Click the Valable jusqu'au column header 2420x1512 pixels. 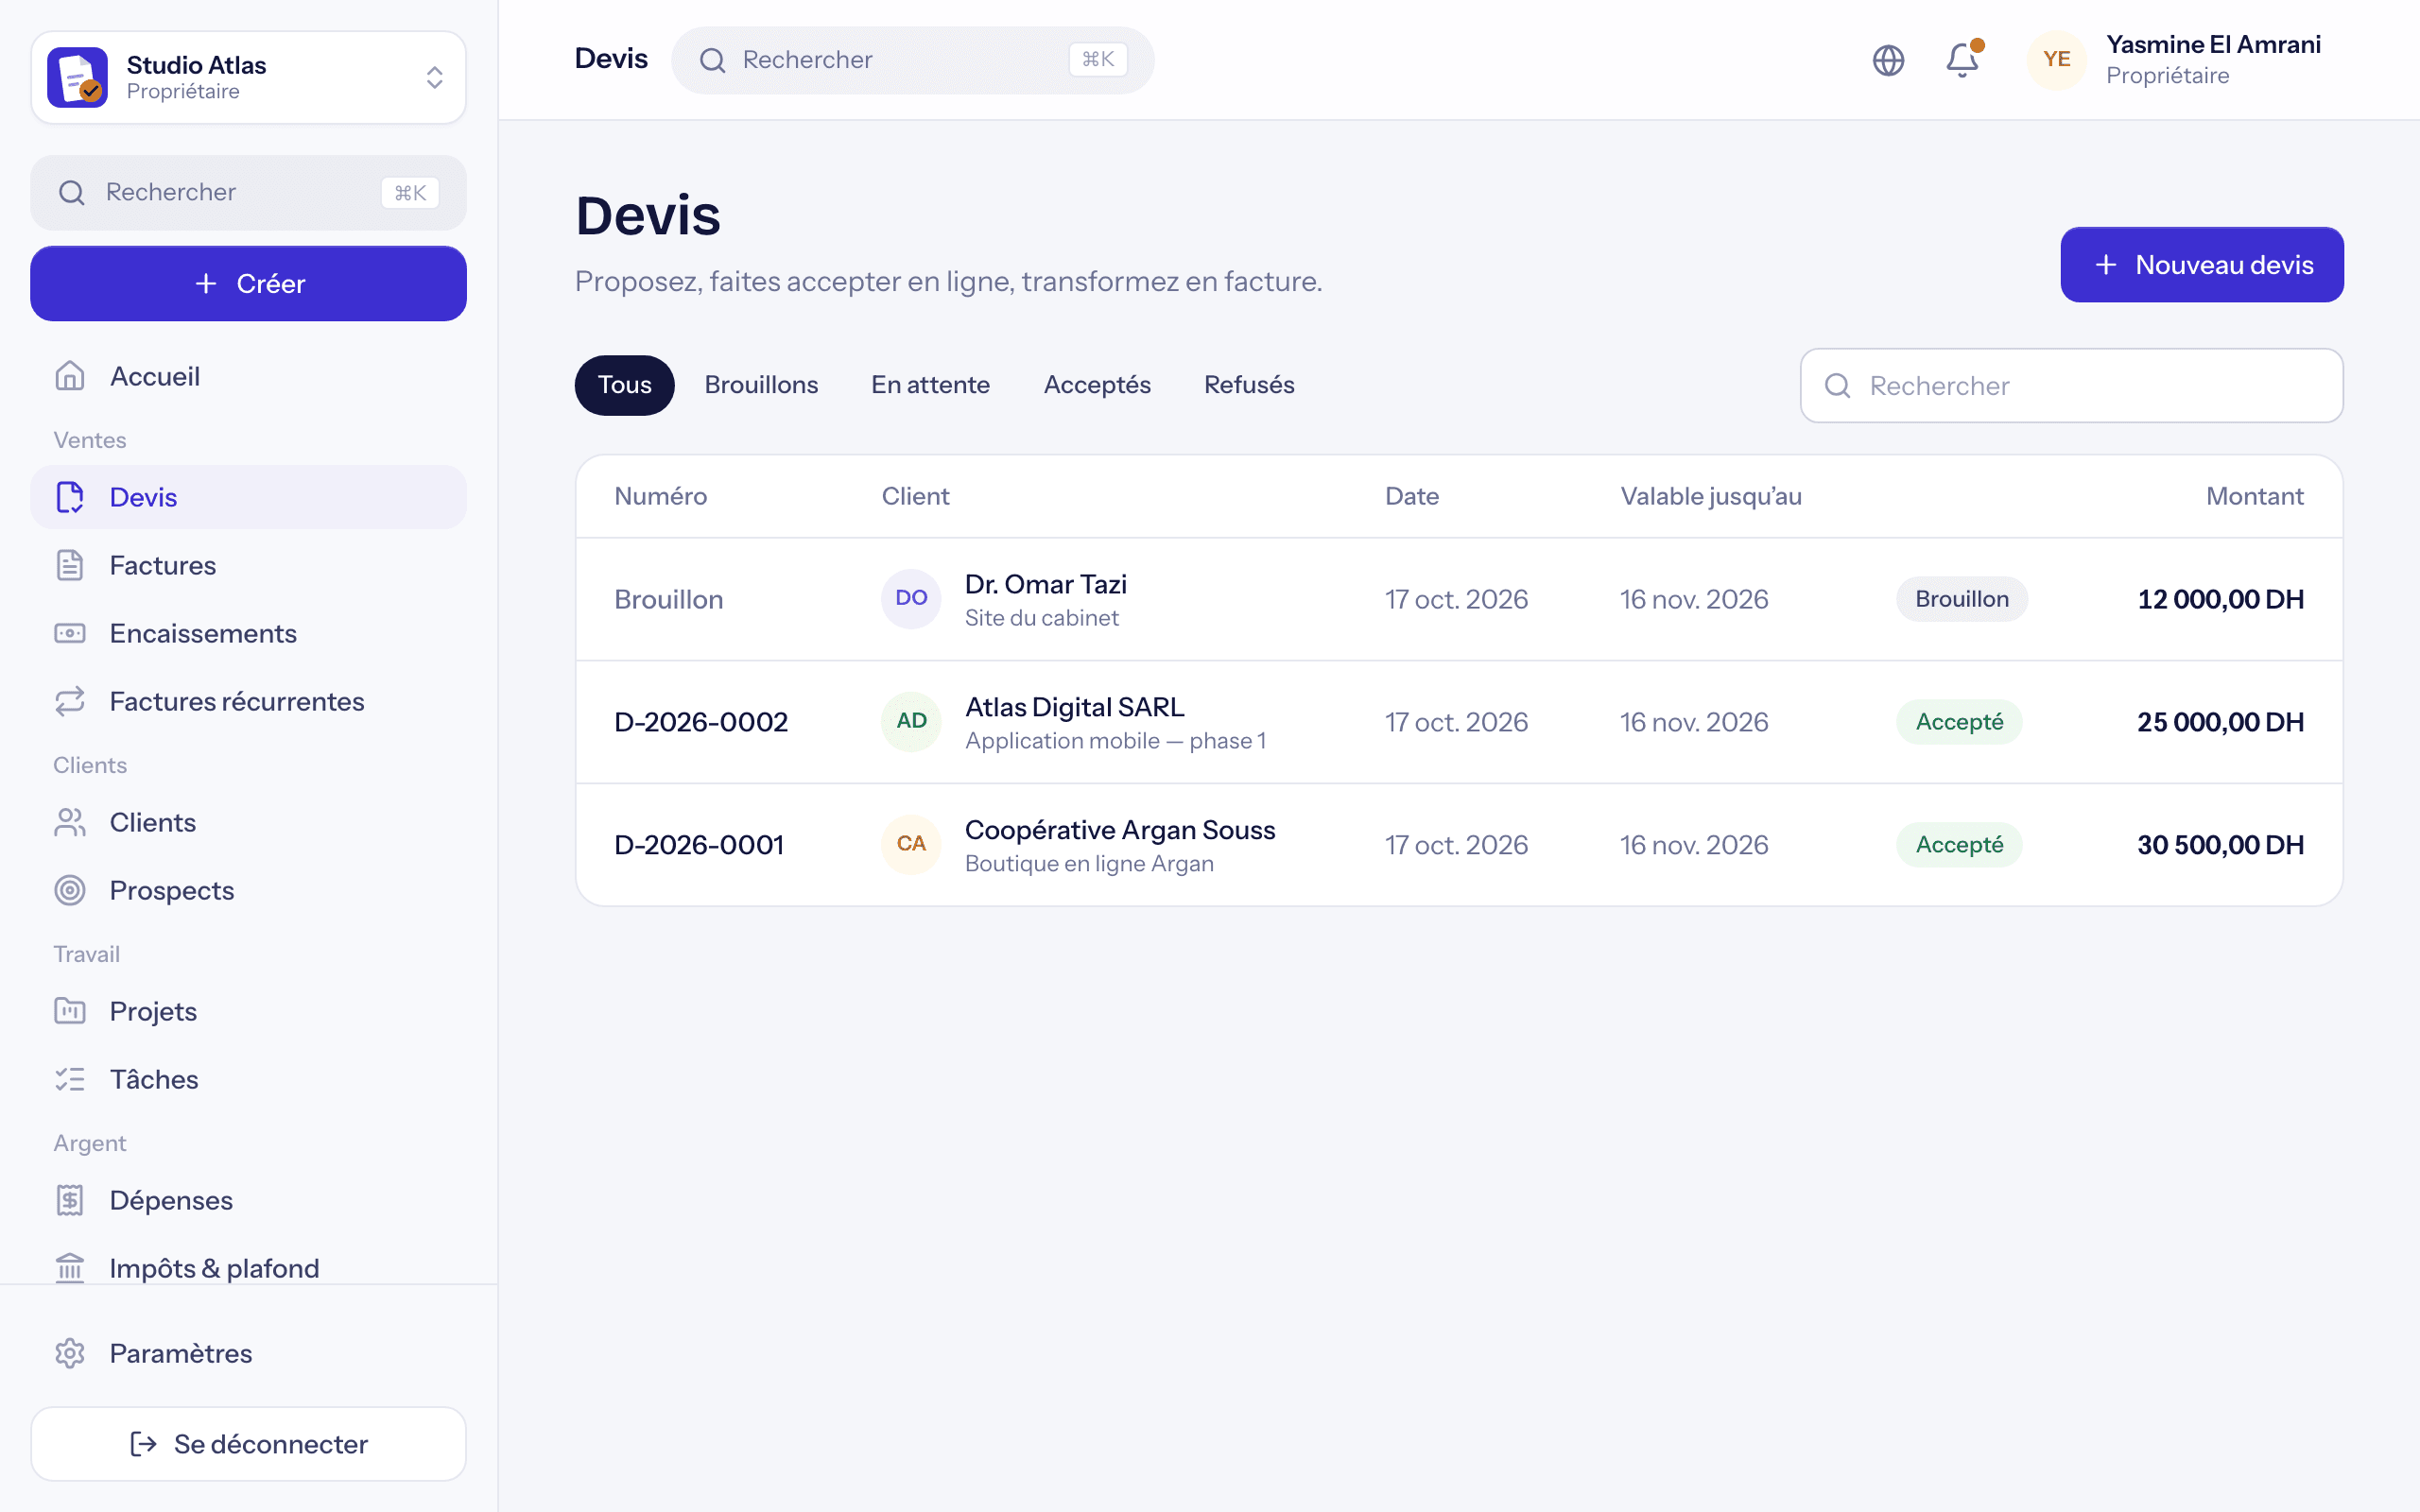click(1711, 496)
